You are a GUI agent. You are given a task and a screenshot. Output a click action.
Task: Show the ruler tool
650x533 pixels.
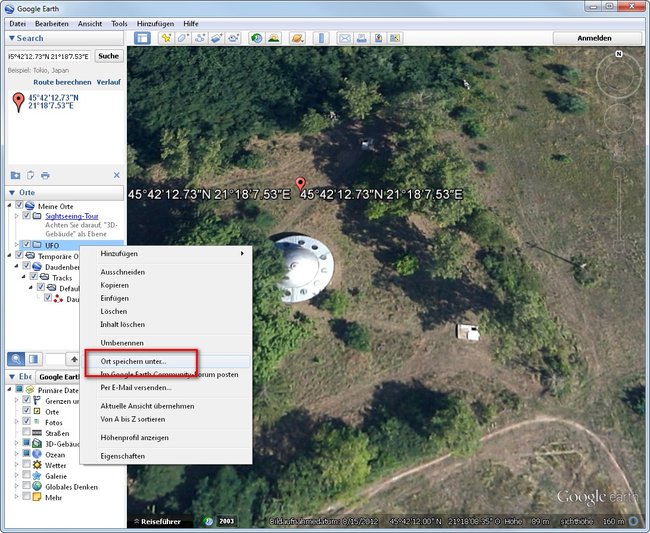coord(321,38)
